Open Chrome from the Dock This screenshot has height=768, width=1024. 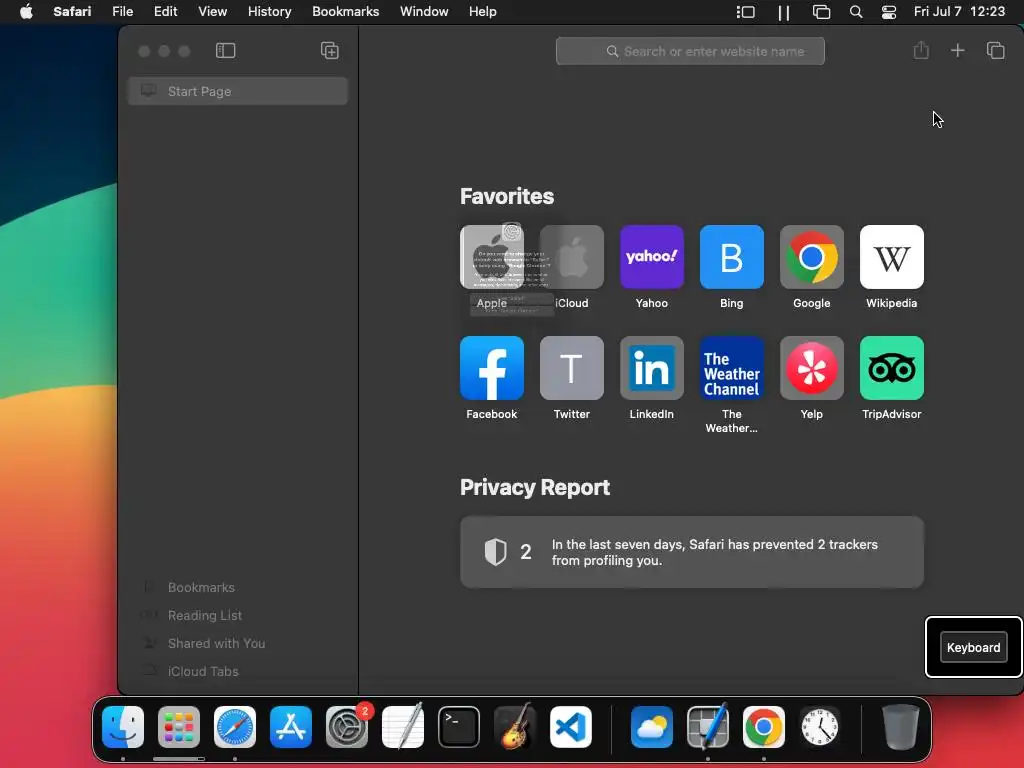tap(764, 727)
